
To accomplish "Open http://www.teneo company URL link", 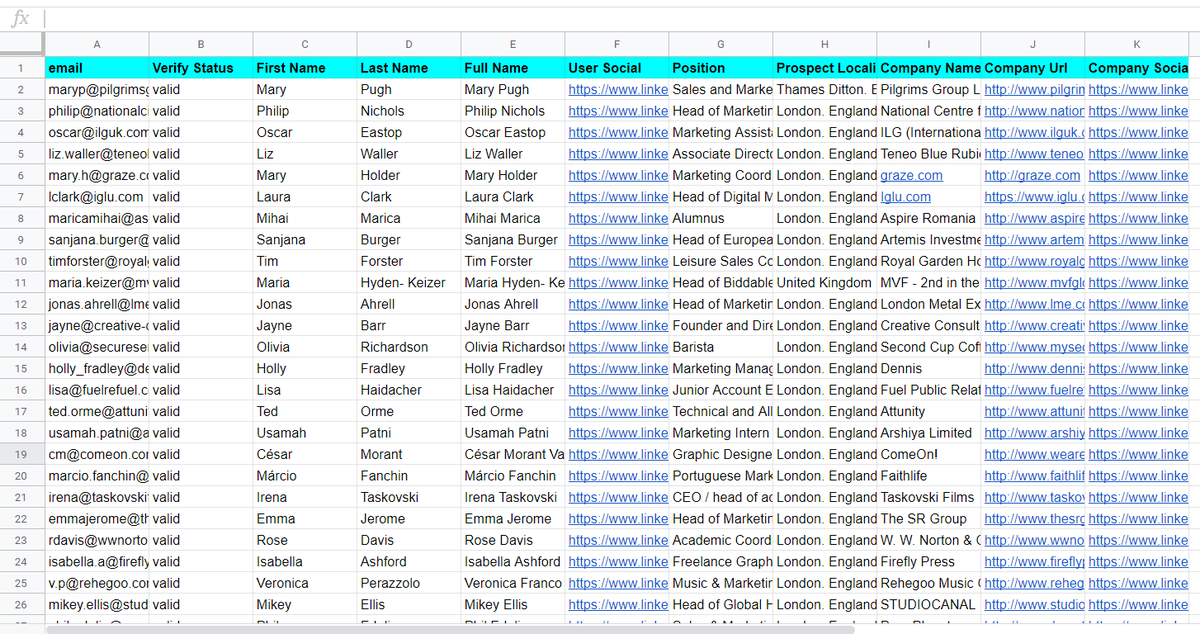I will tap(1034, 154).
